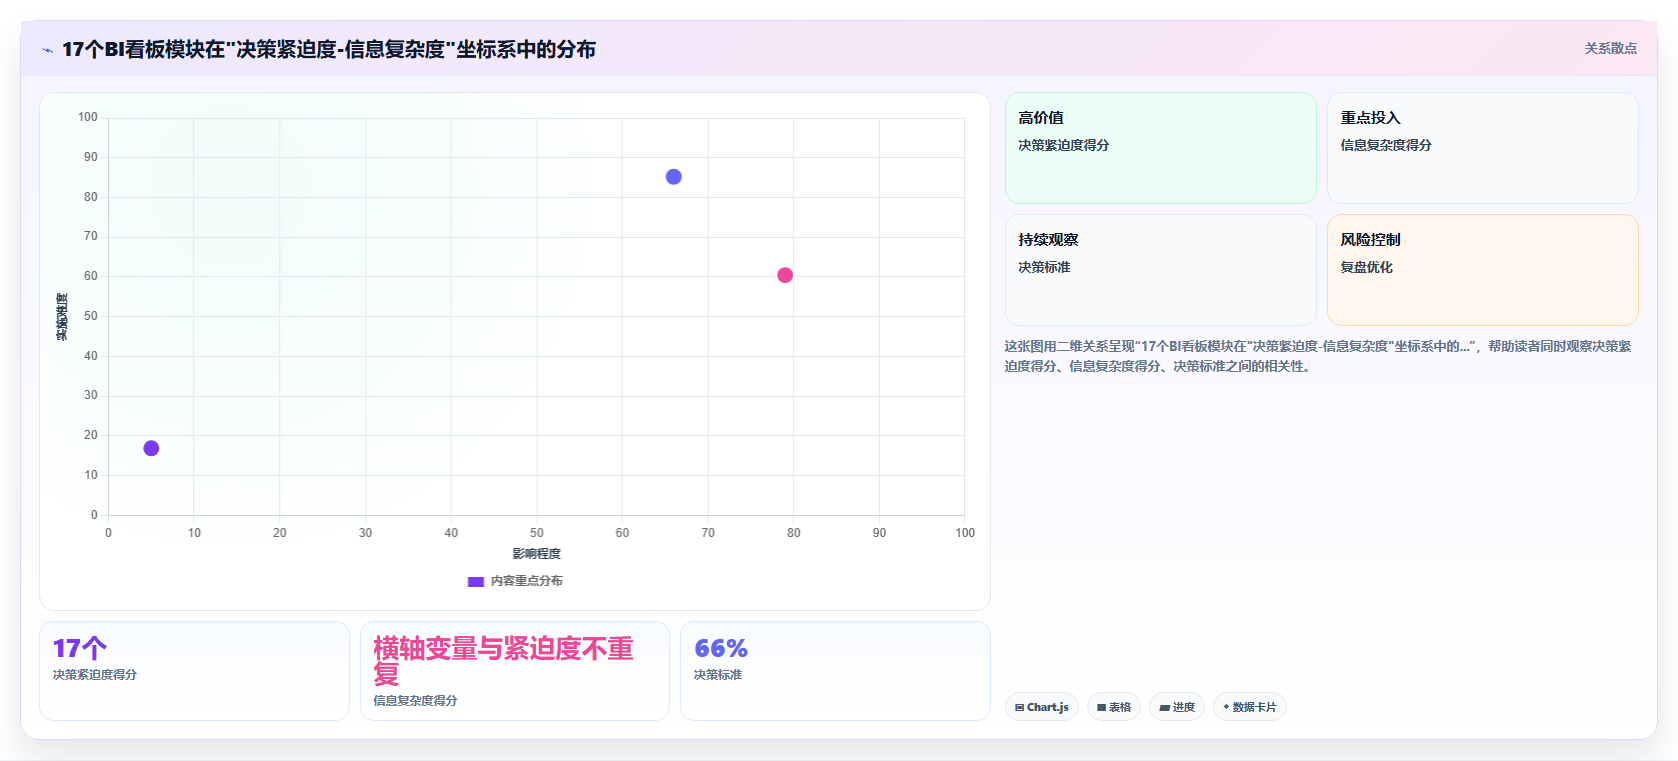Click the Chart.js tag
Image resolution: width=1678 pixels, height=761 pixels.
[x=1042, y=707]
